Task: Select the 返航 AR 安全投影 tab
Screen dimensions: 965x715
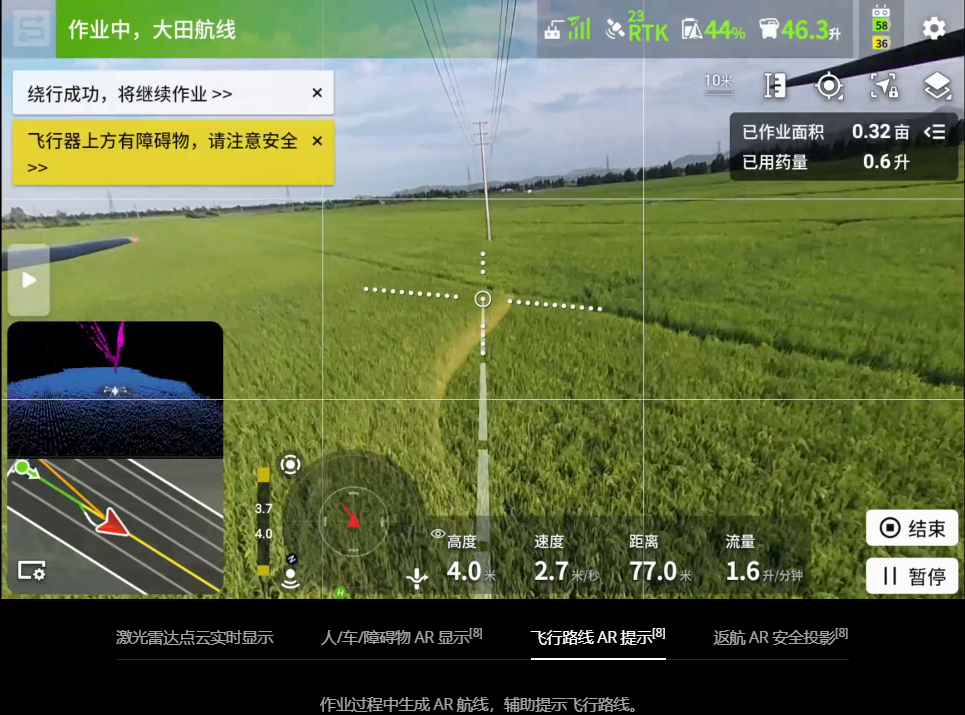Action: [780, 637]
